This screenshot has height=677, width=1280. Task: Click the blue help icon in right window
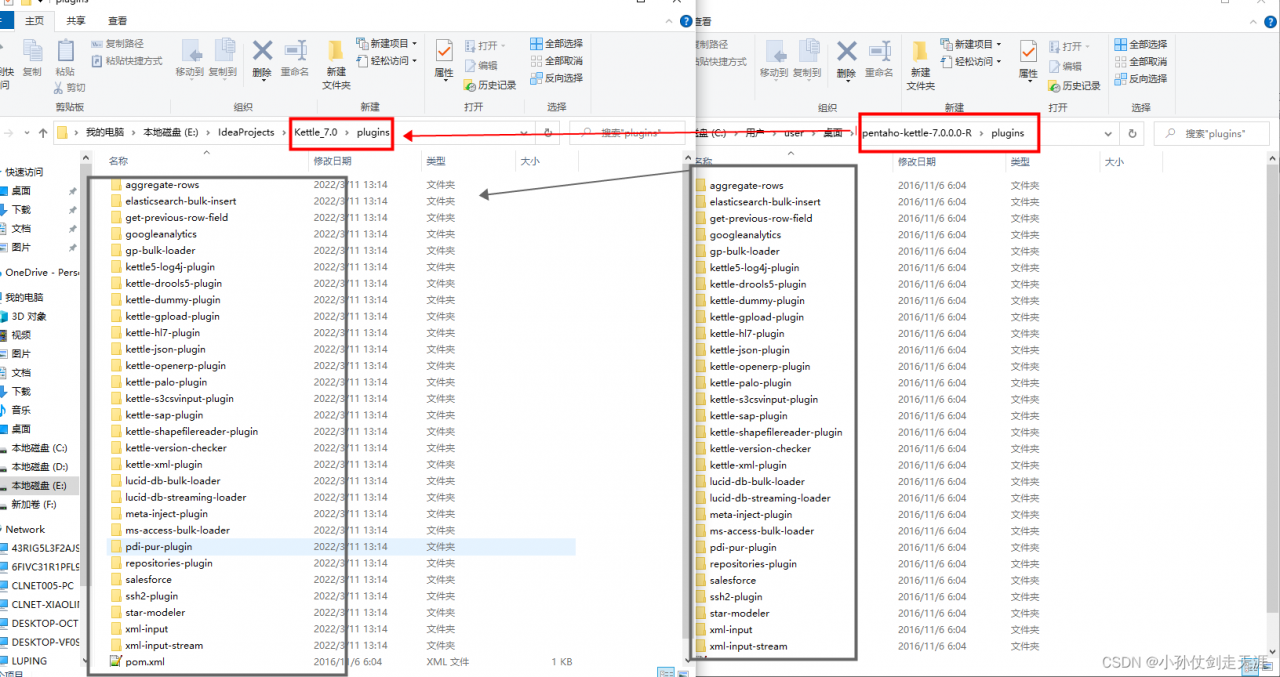tap(1271, 21)
